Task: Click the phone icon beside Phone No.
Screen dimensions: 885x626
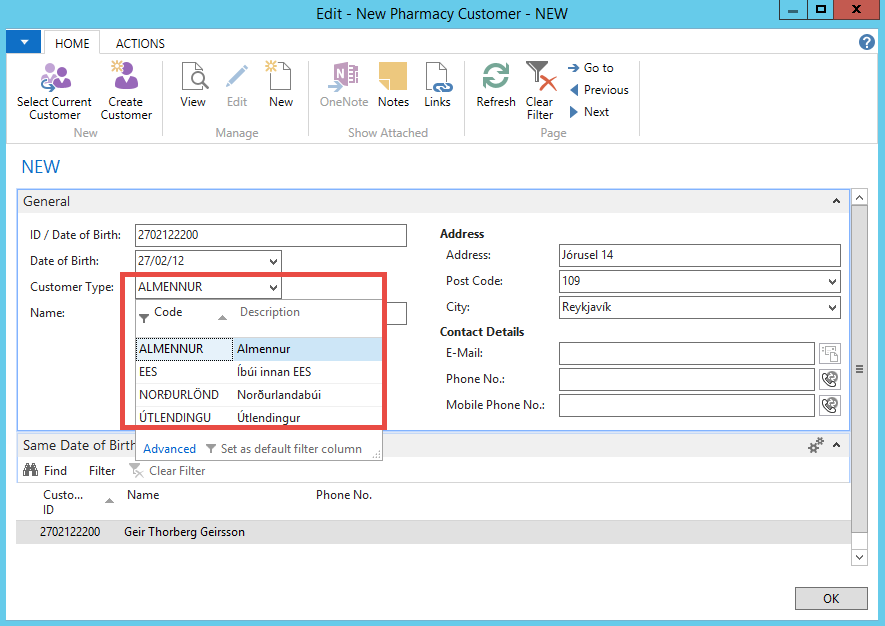Action: click(x=829, y=379)
